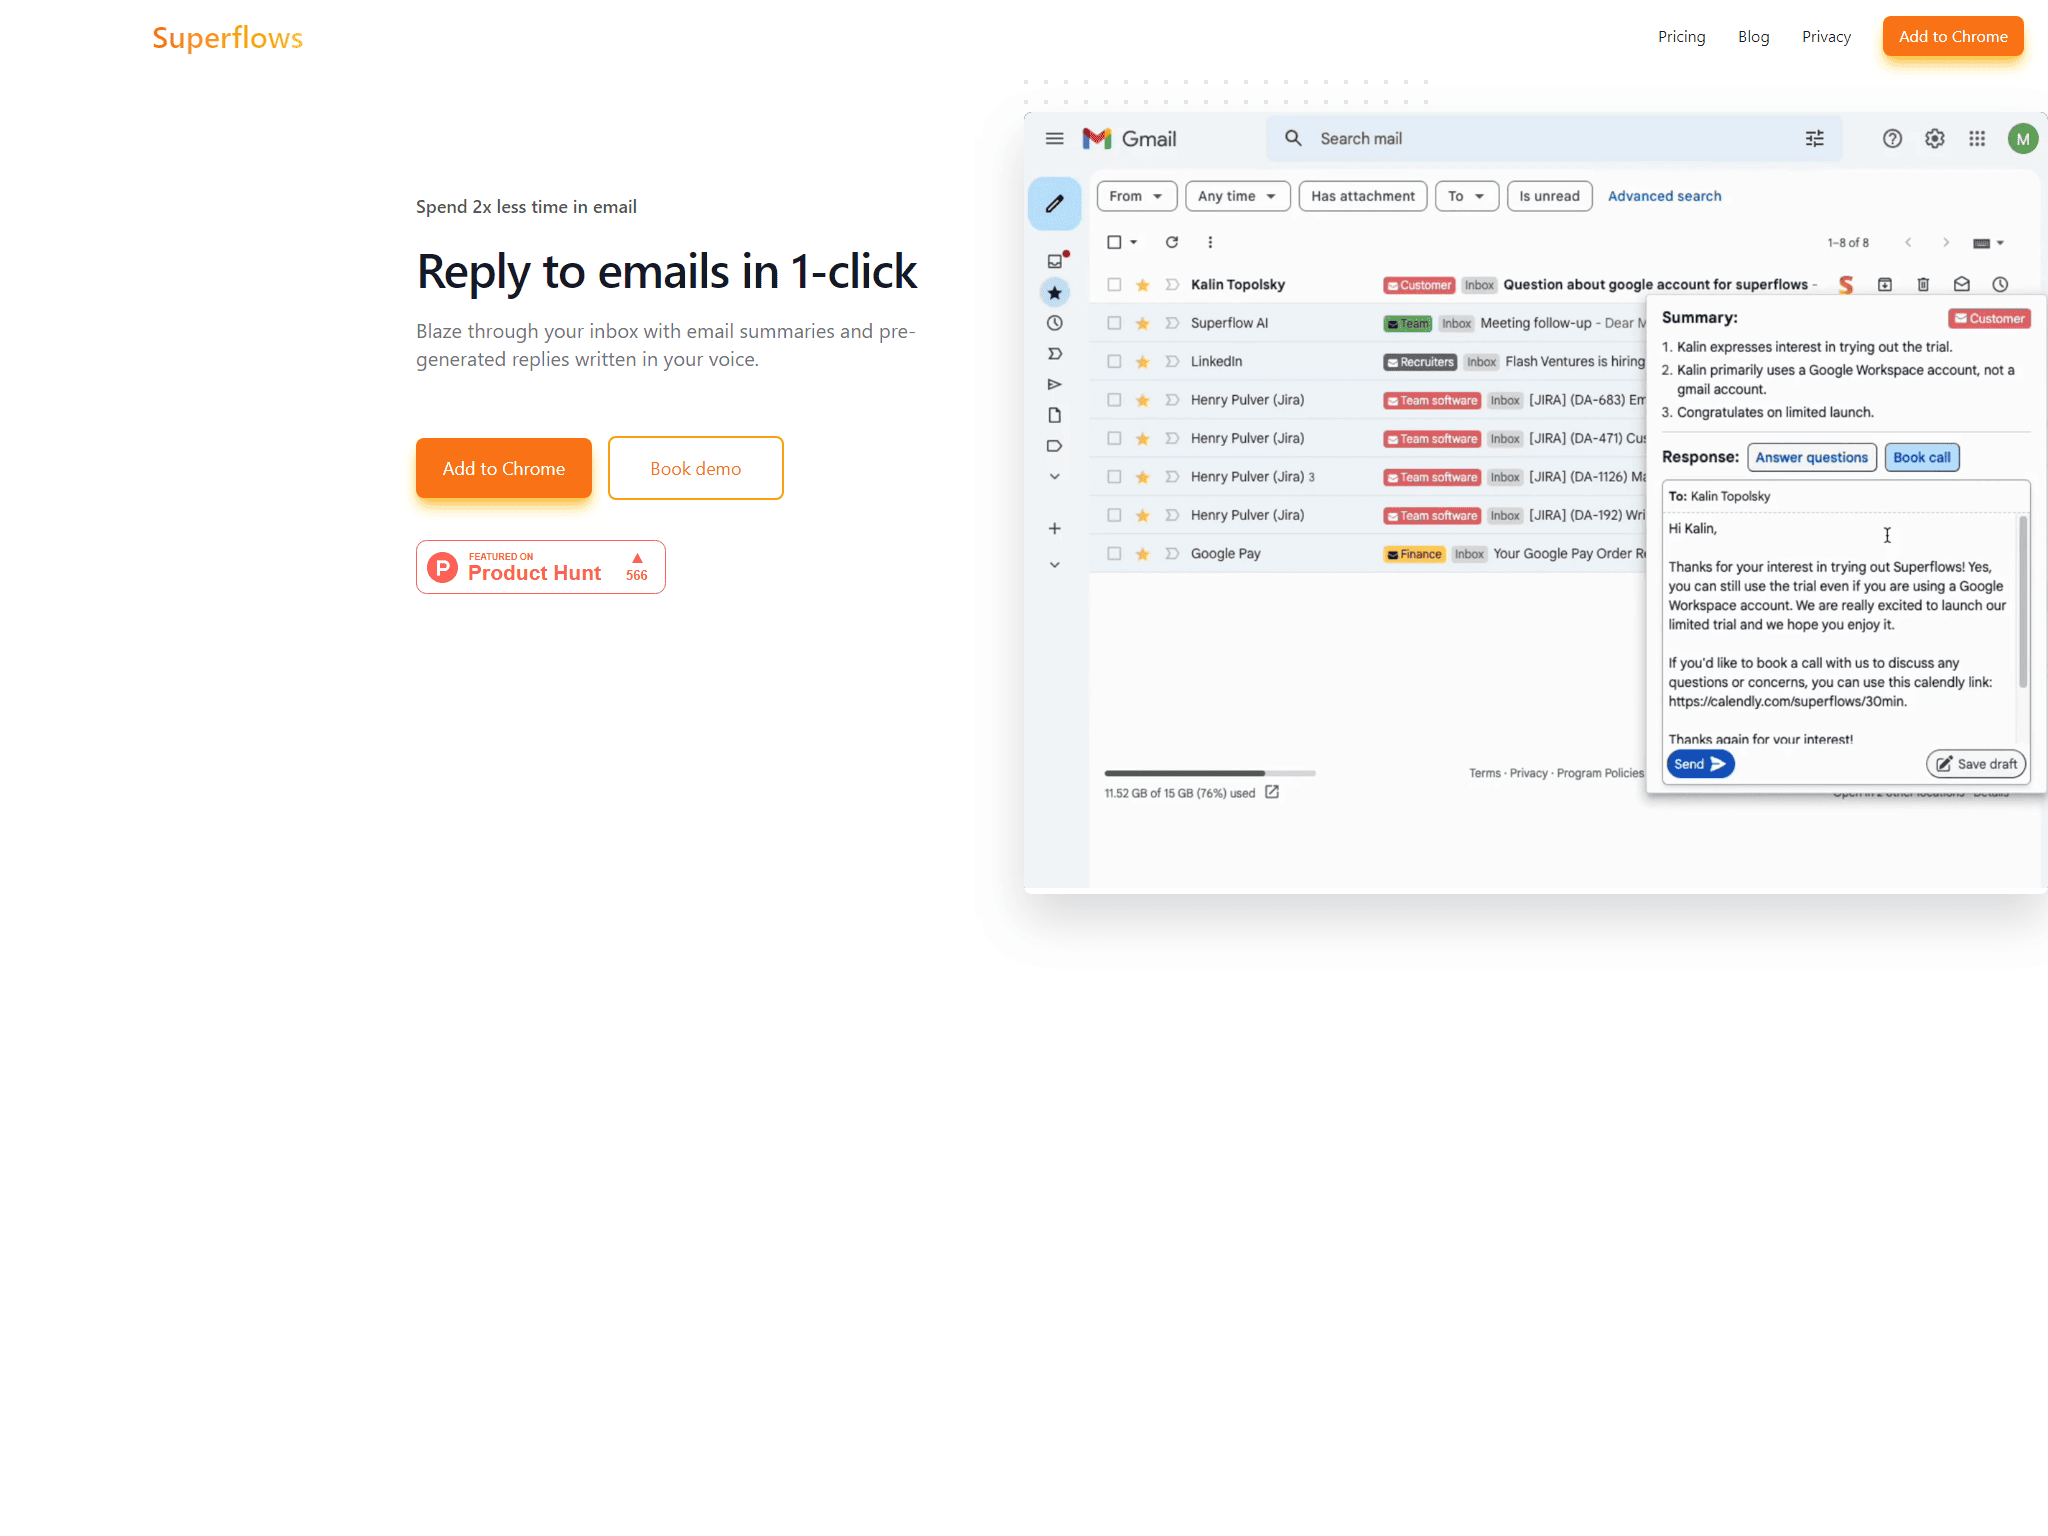
Task: Open the Gmail main menu hamburger icon
Action: 1054,139
